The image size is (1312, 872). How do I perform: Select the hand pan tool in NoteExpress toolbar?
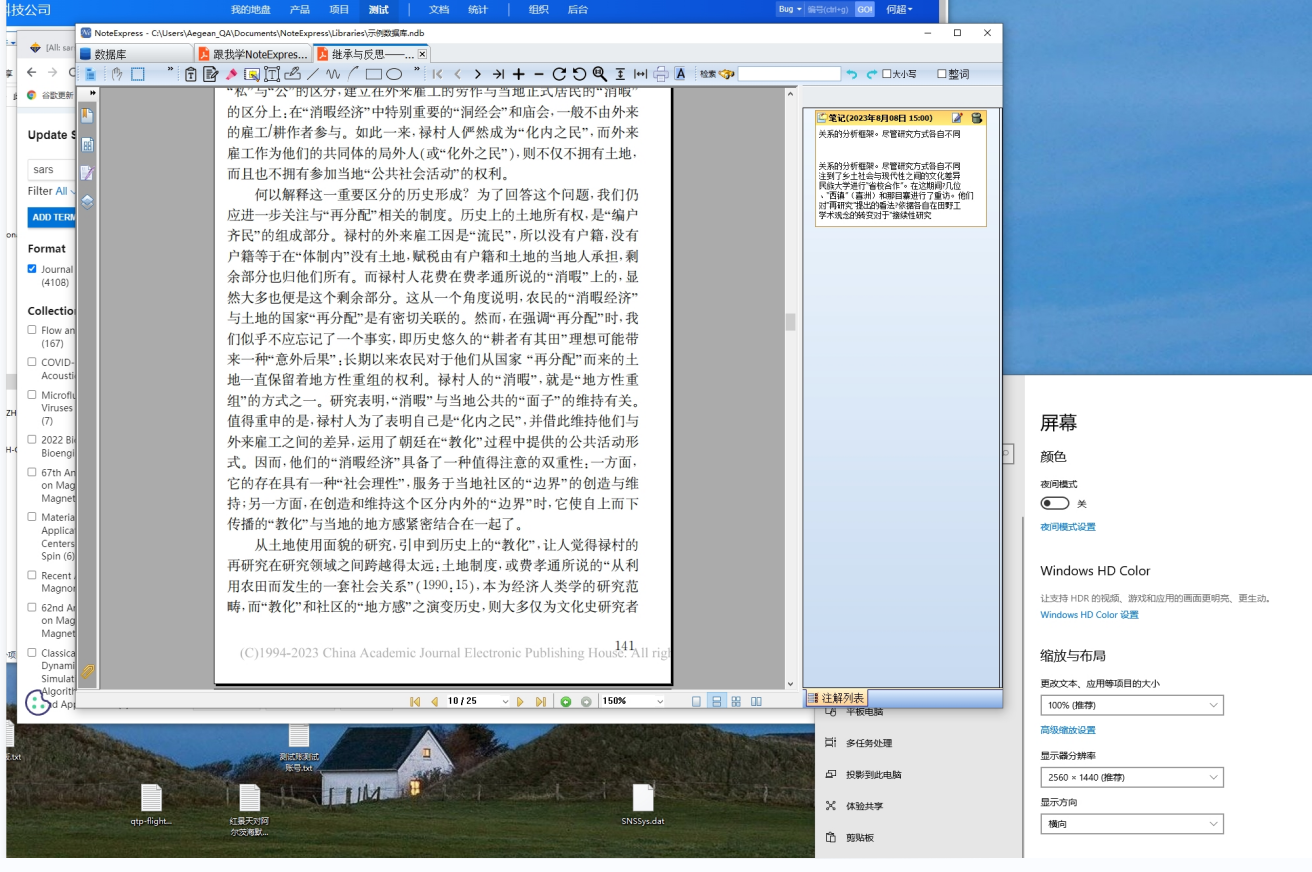(x=117, y=74)
